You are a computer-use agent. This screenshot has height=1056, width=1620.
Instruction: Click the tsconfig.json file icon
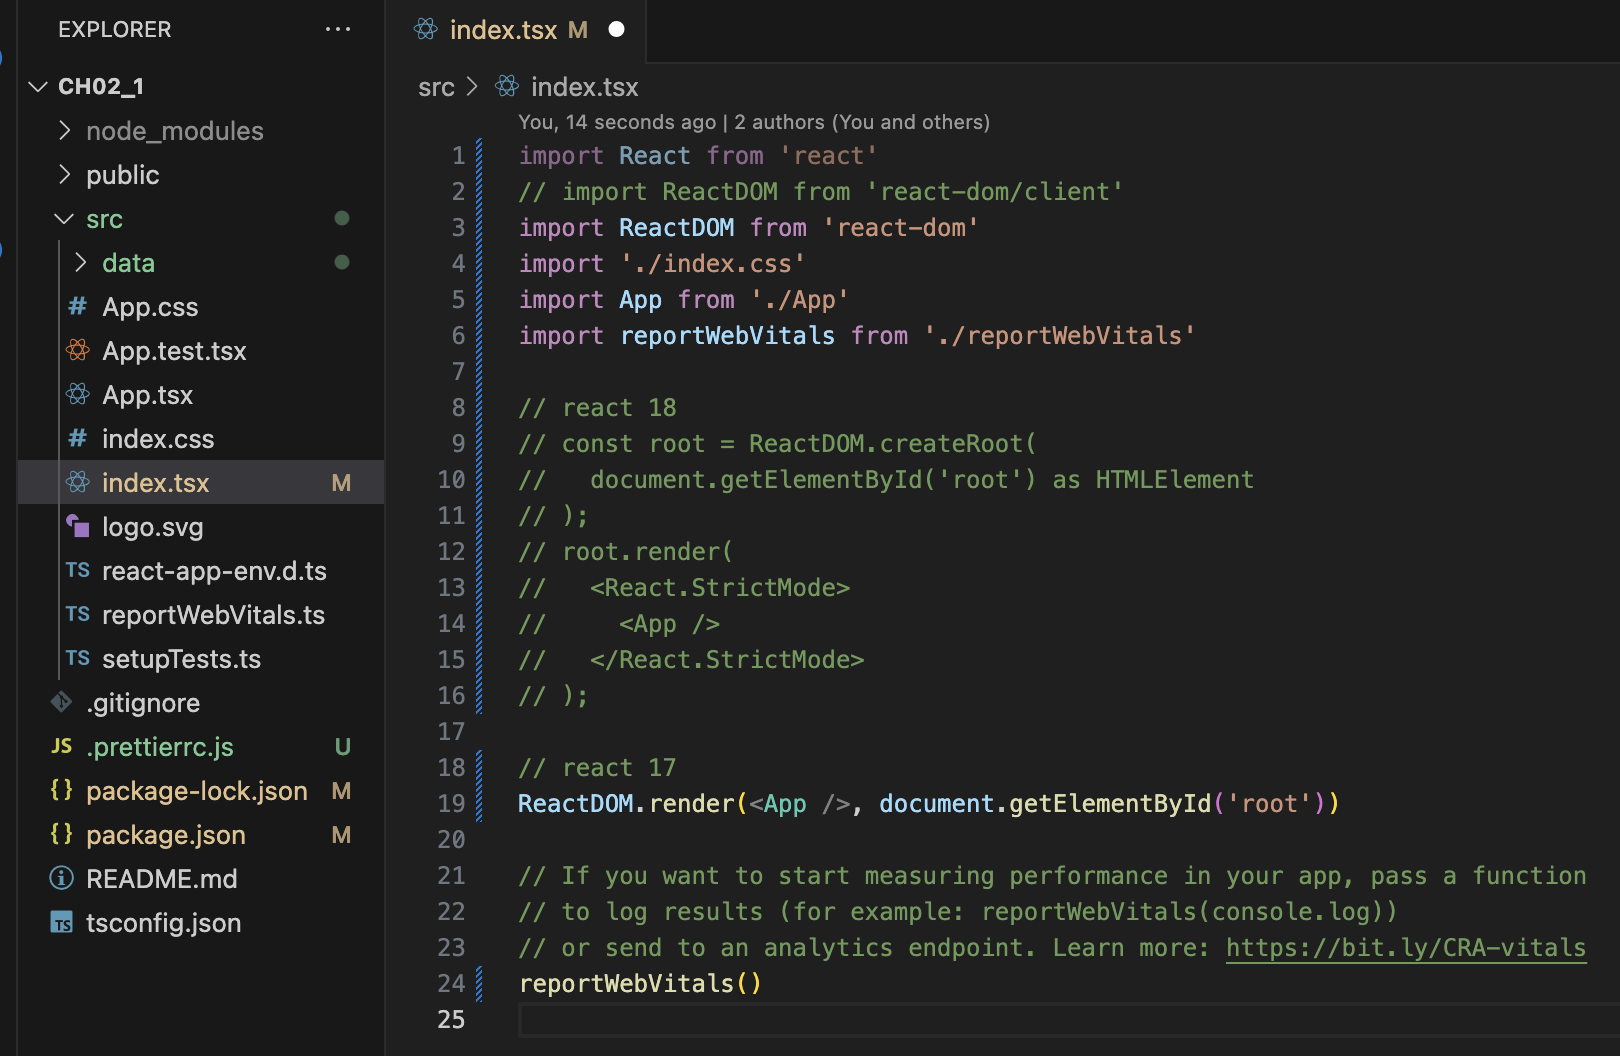pyautogui.click(x=61, y=922)
